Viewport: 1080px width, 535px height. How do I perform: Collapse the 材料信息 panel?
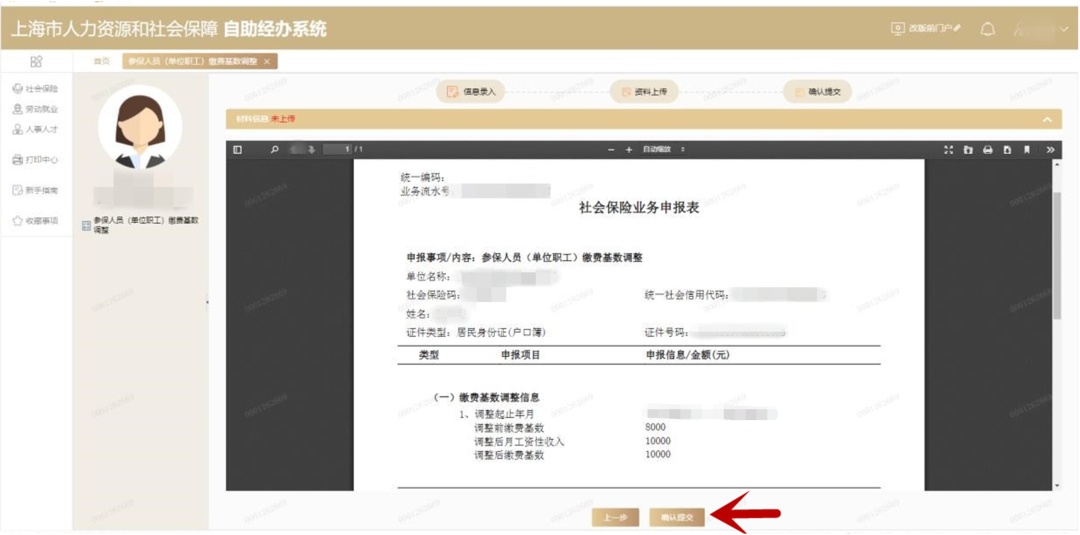(1047, 119)
